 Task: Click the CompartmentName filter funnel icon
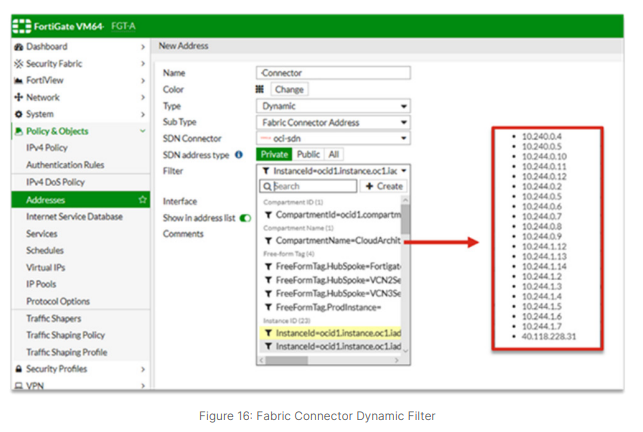click(268, 240)
